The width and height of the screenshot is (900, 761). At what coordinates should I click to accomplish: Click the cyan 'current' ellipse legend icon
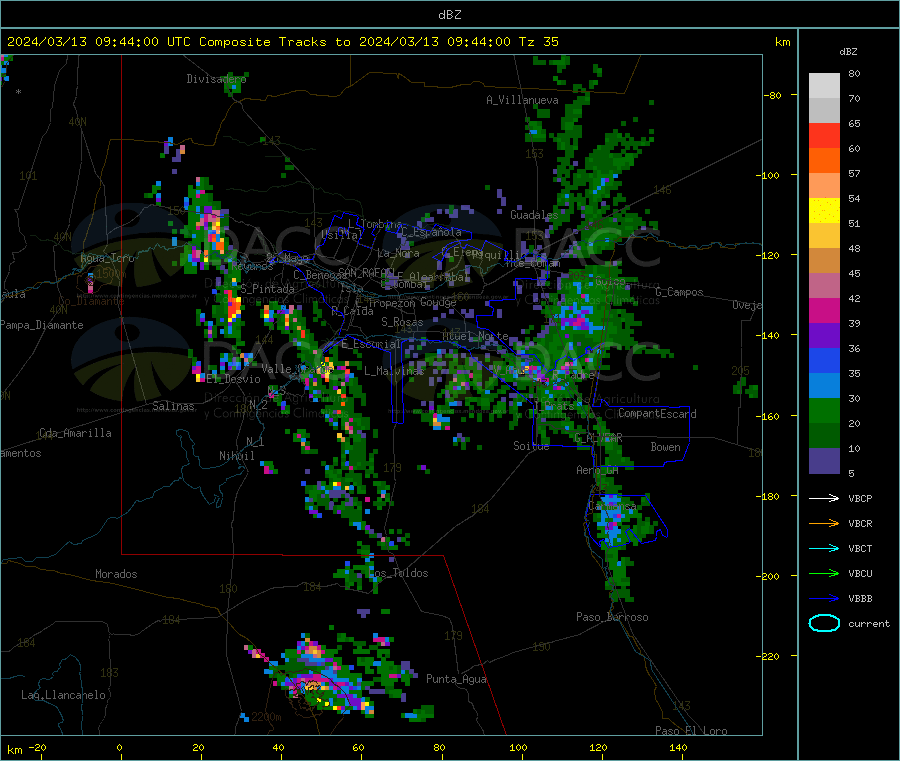tap(824, 623)
